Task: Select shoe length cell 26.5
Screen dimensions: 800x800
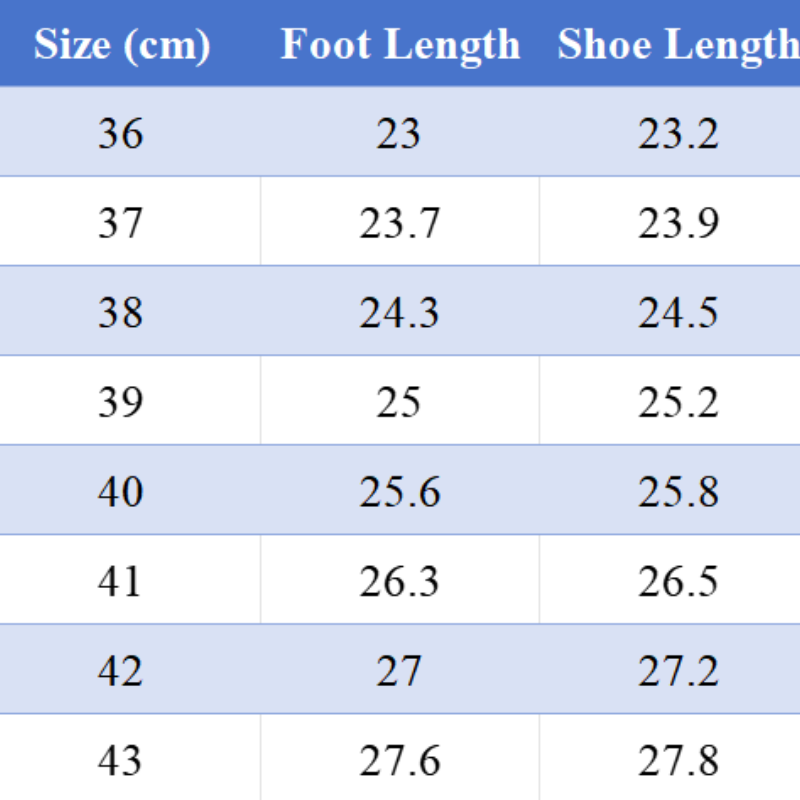Action: tap(678, 582)
